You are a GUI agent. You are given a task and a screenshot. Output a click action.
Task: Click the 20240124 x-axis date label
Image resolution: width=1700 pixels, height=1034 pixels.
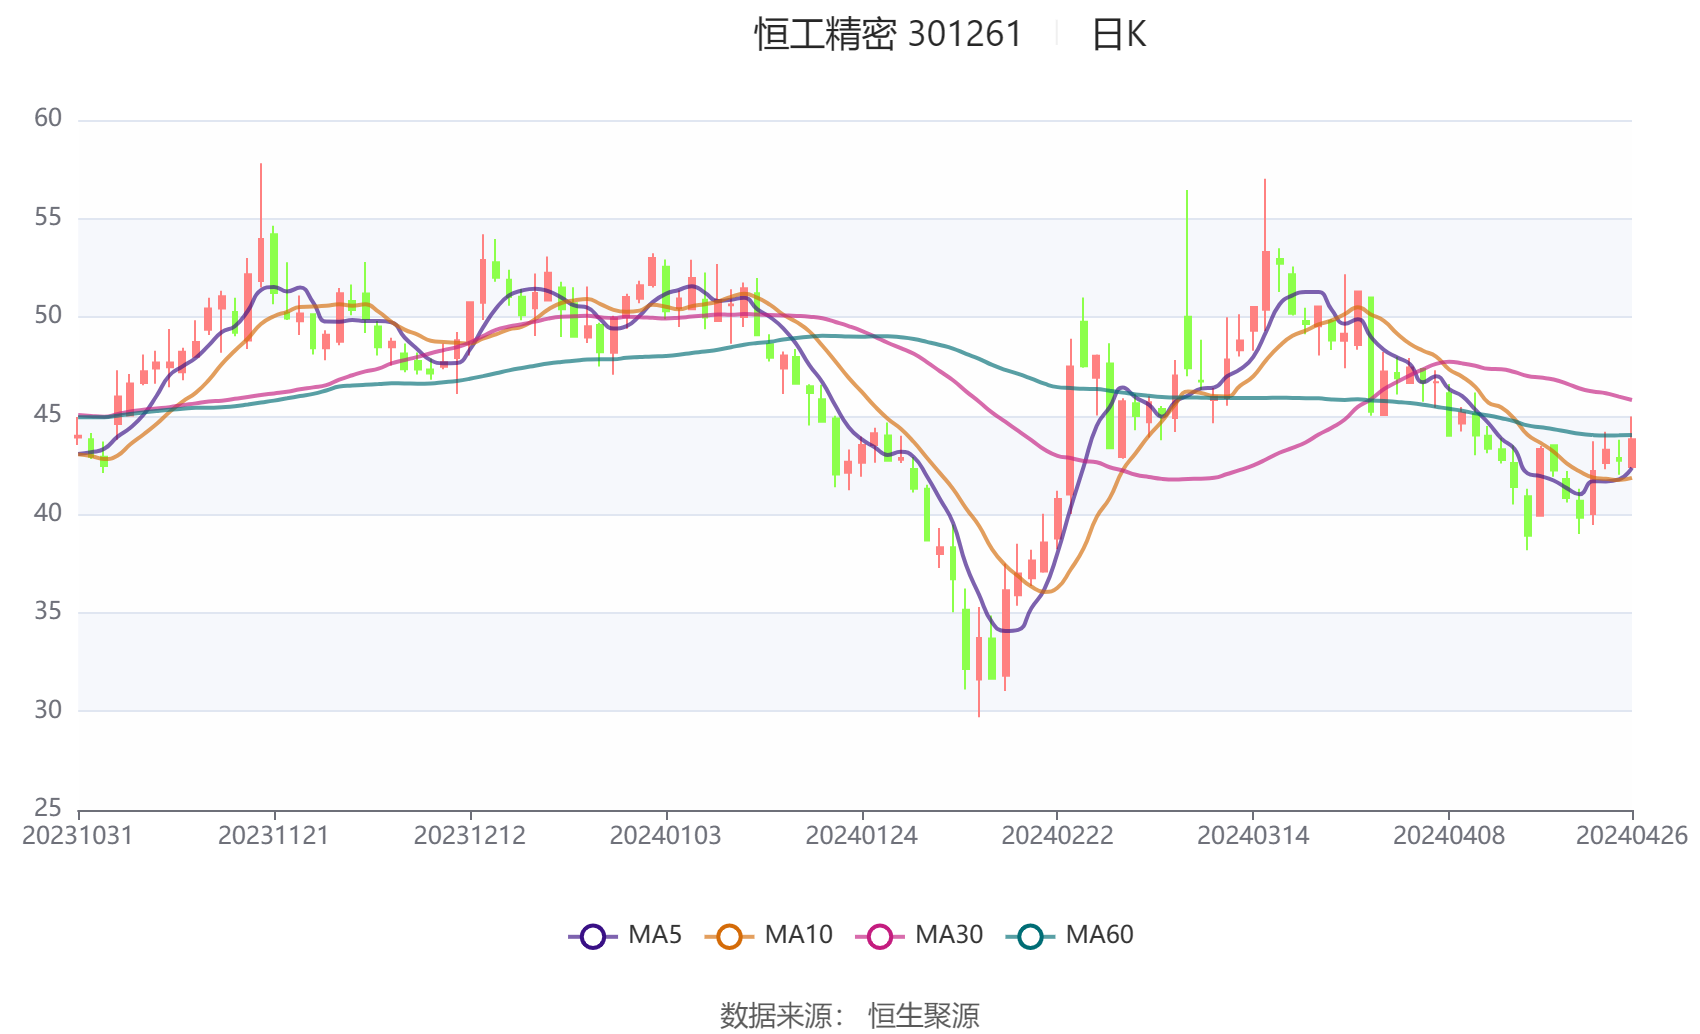tap(861, 836)
